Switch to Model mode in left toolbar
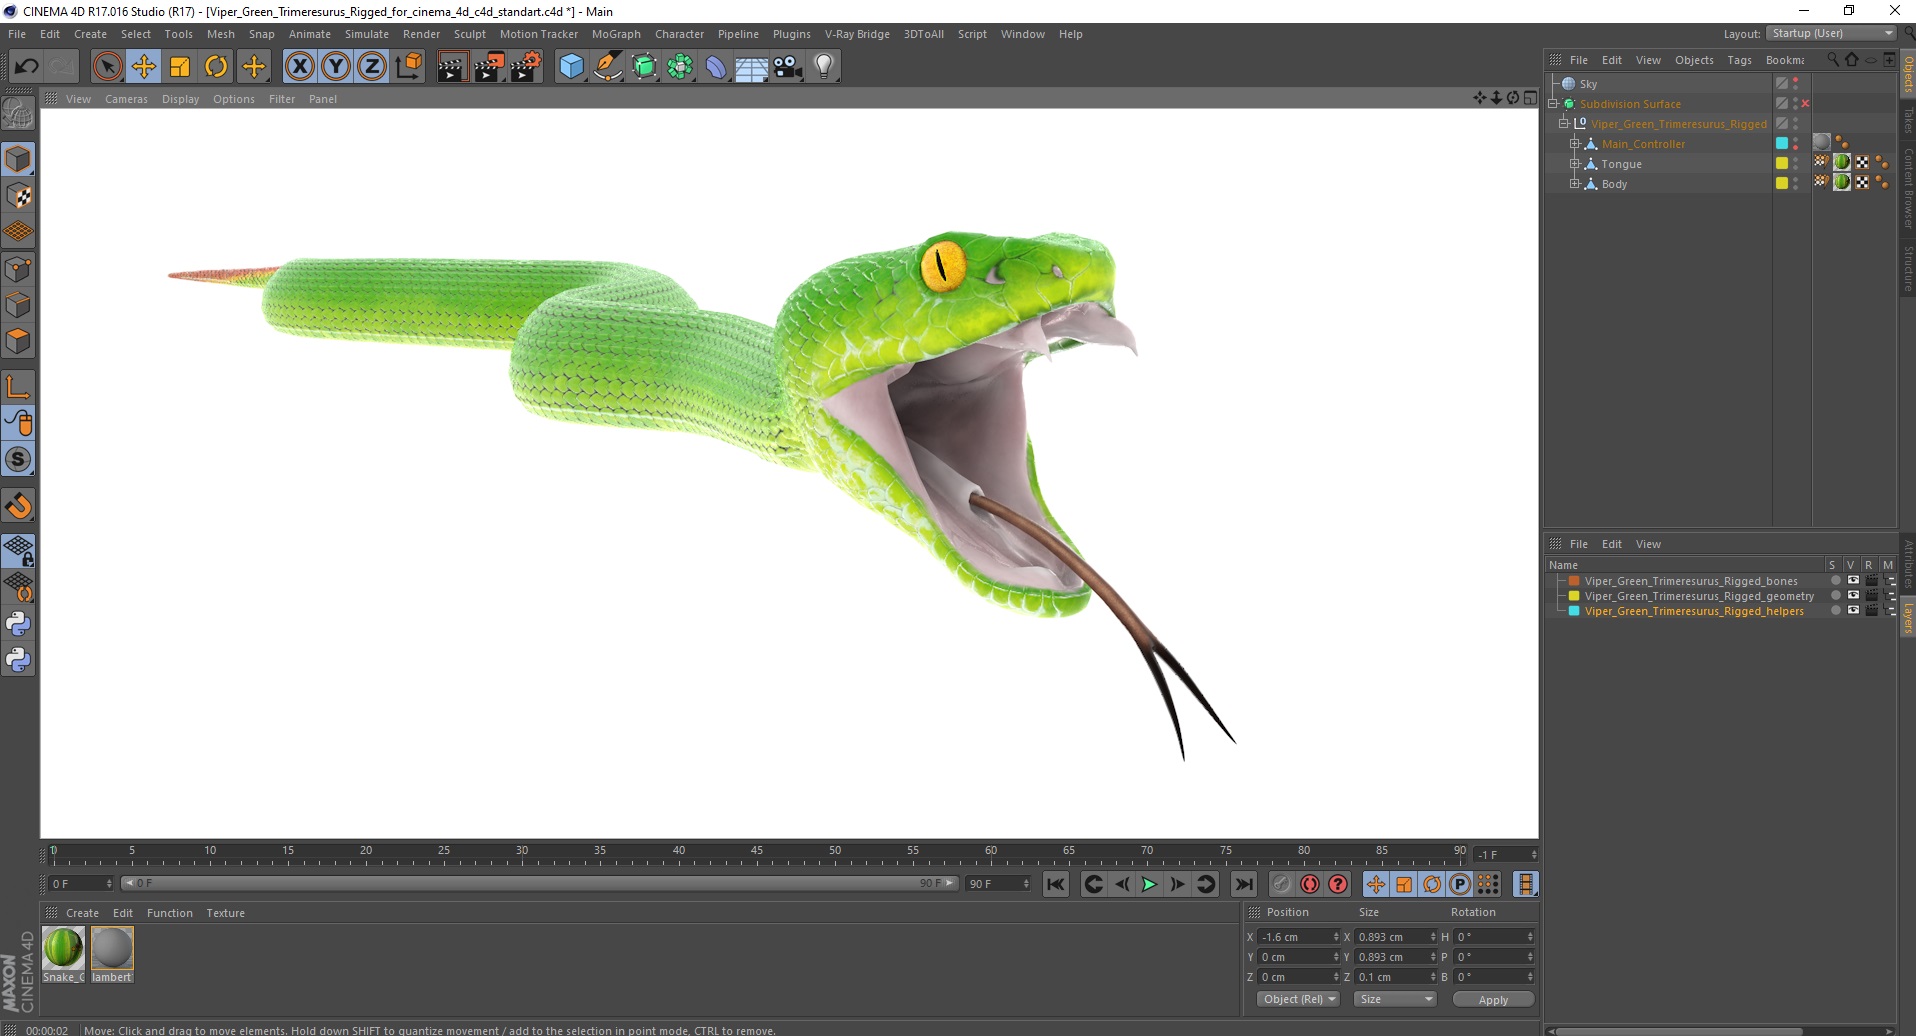Image resolution: width=1916 pixels, height=1036 pixels. pos(18,159)
